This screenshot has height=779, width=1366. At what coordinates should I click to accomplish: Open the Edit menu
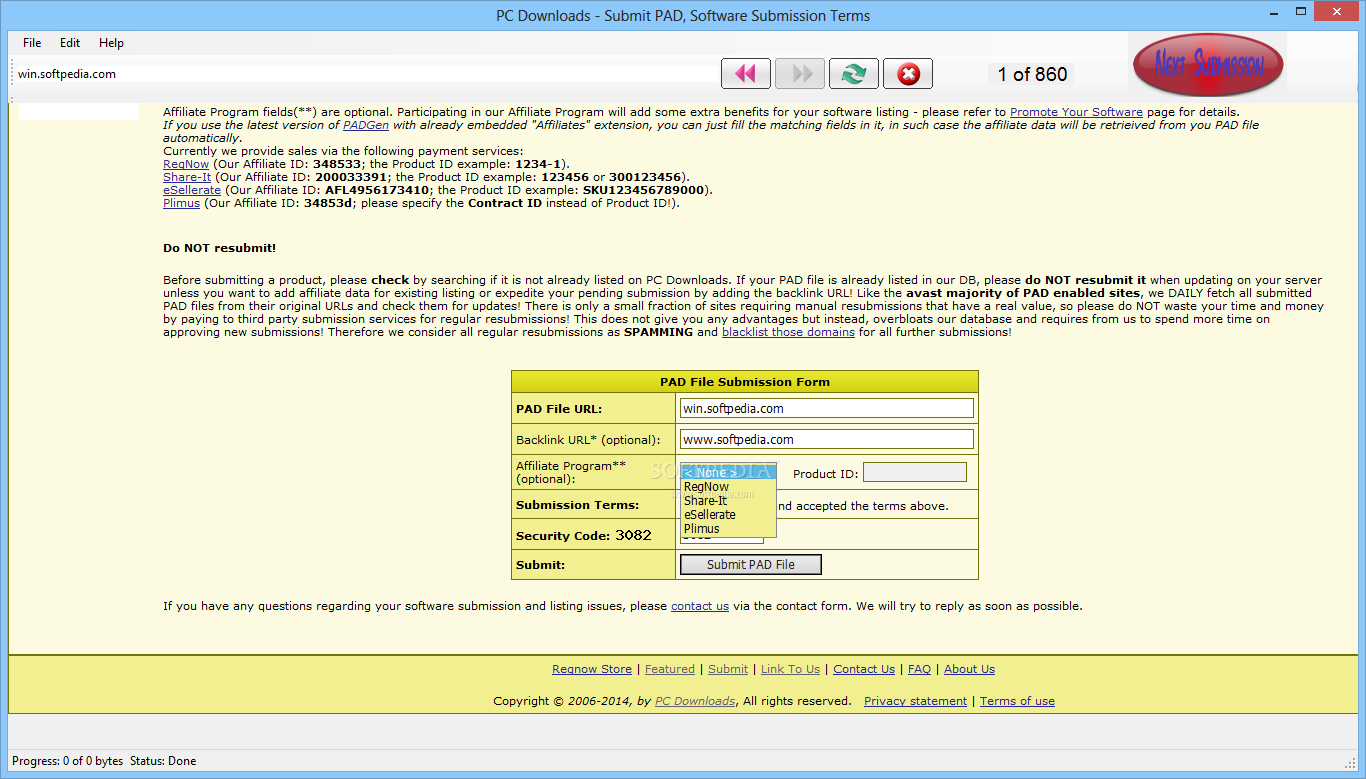pos(70,43)
